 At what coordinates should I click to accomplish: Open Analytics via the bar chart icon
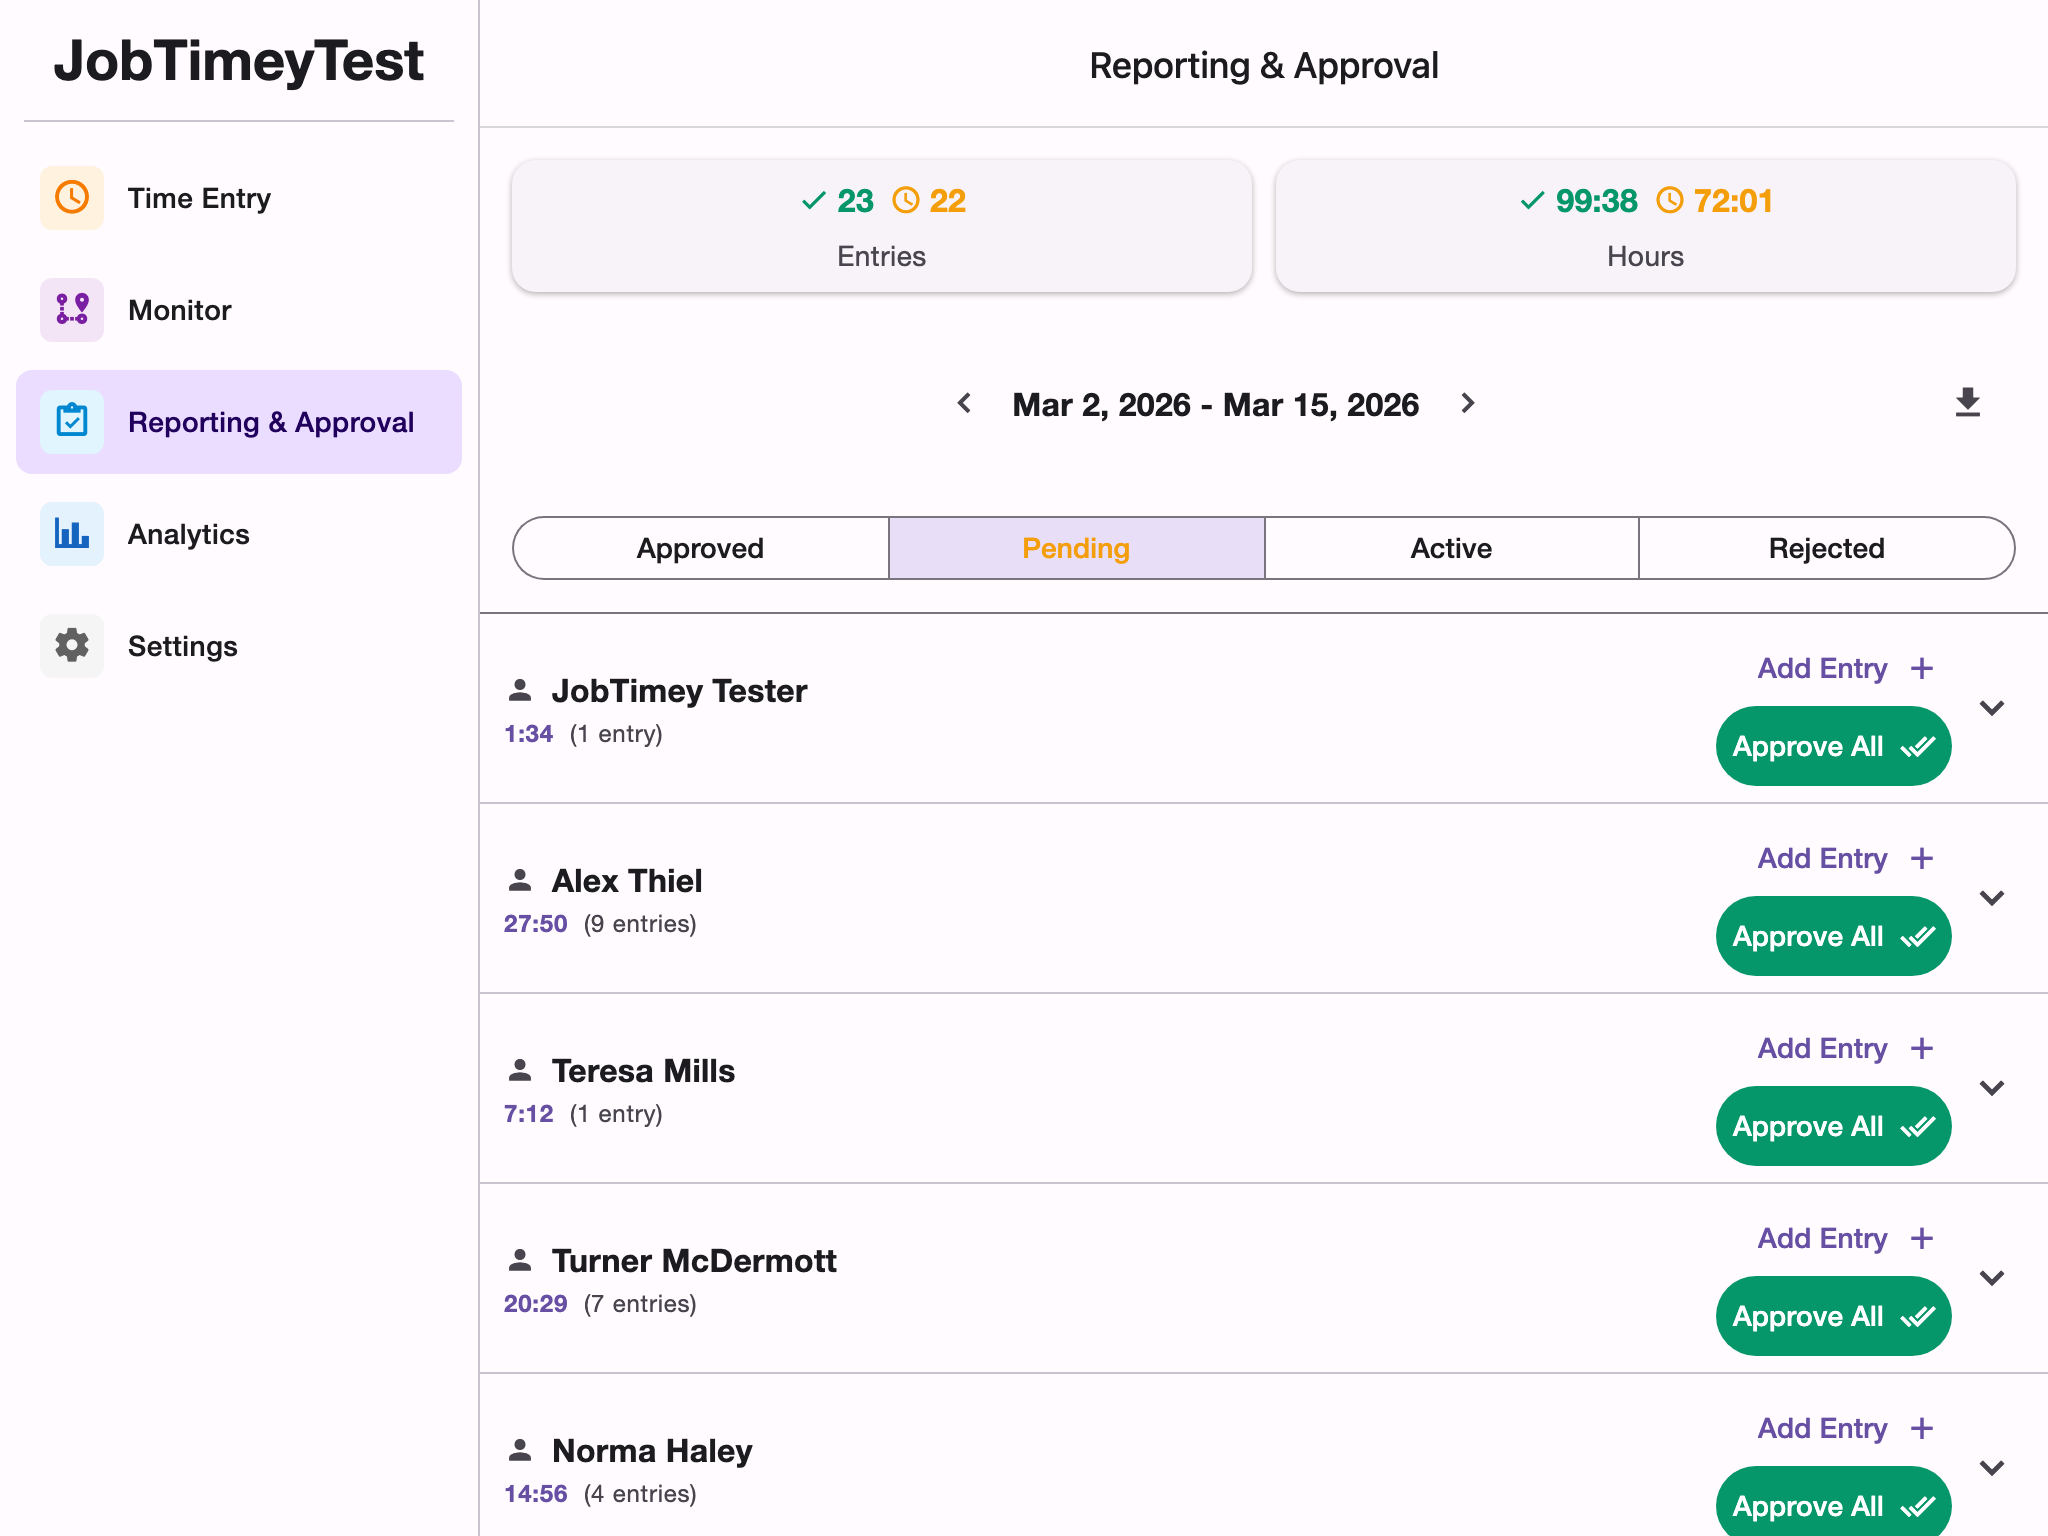pyautogui.click(x=71, y=534)
